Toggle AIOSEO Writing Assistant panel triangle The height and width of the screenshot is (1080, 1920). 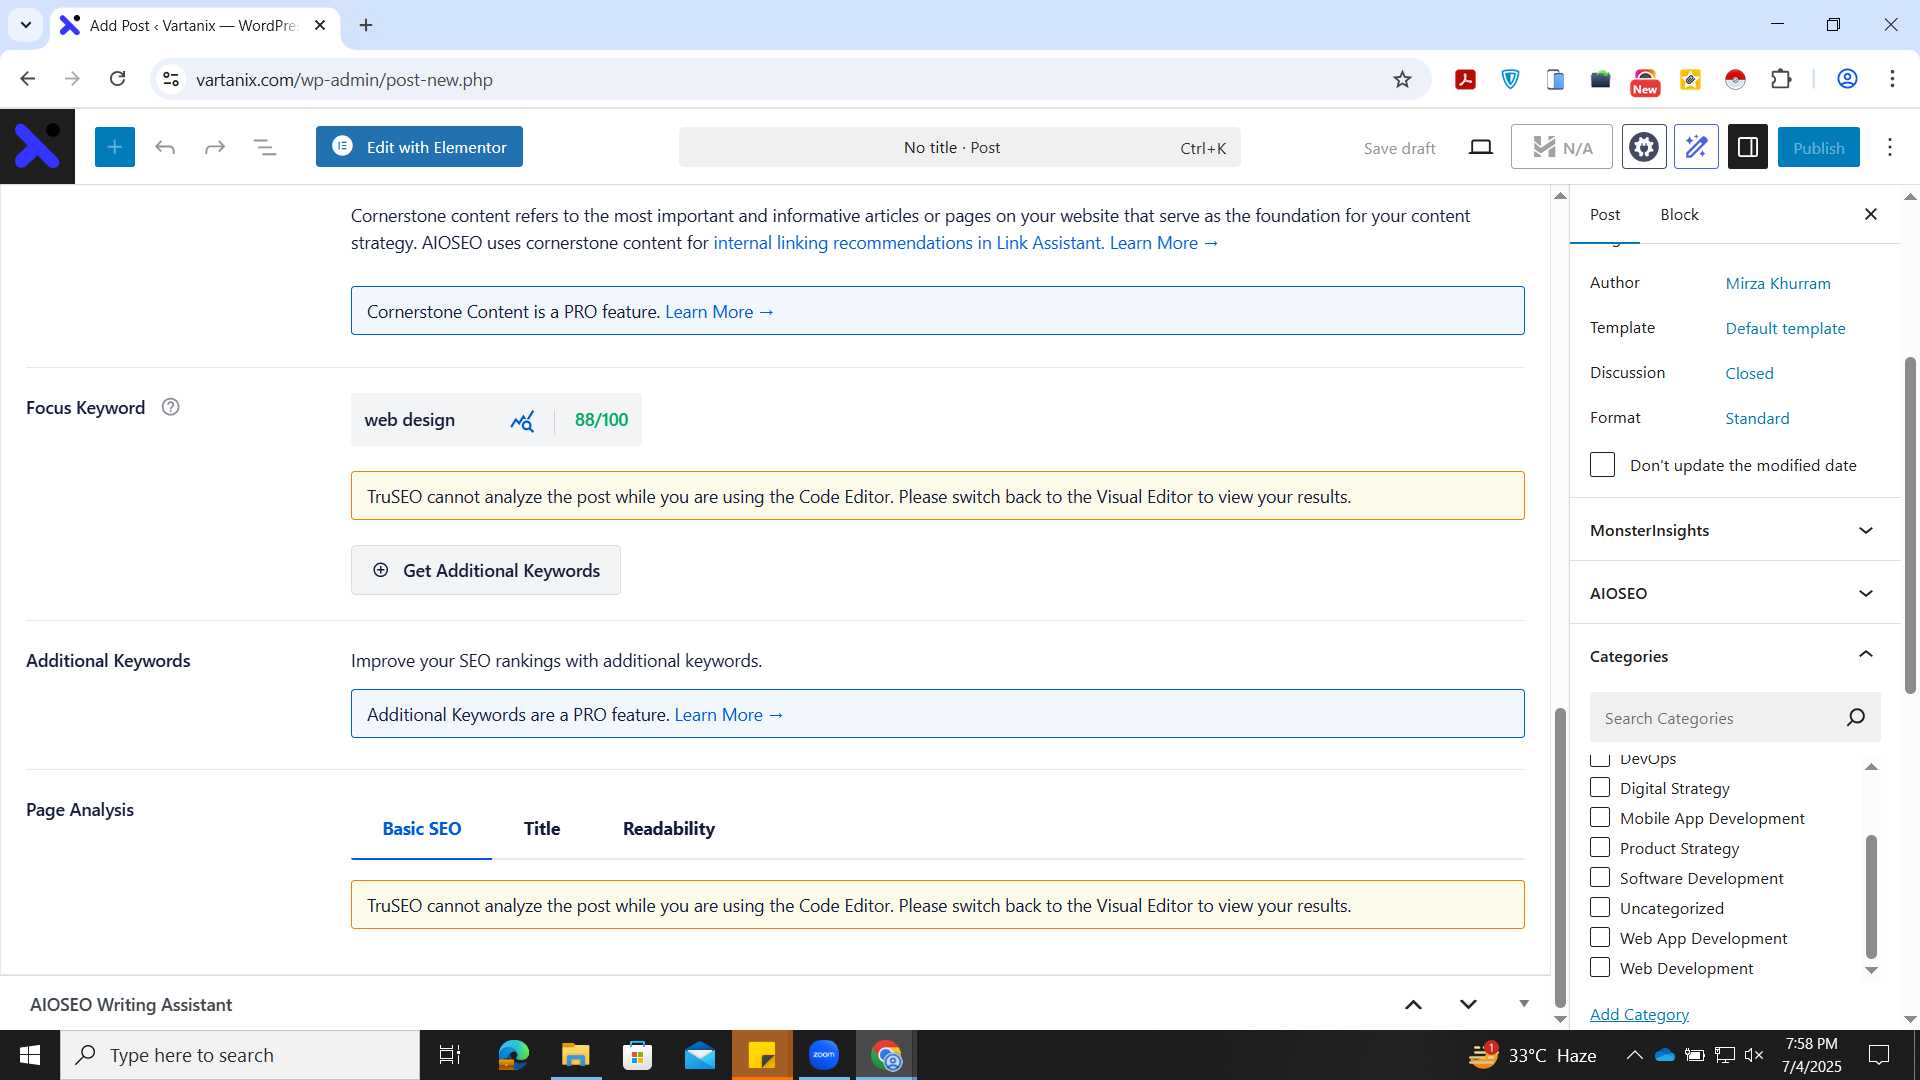coord(1524,1004)
